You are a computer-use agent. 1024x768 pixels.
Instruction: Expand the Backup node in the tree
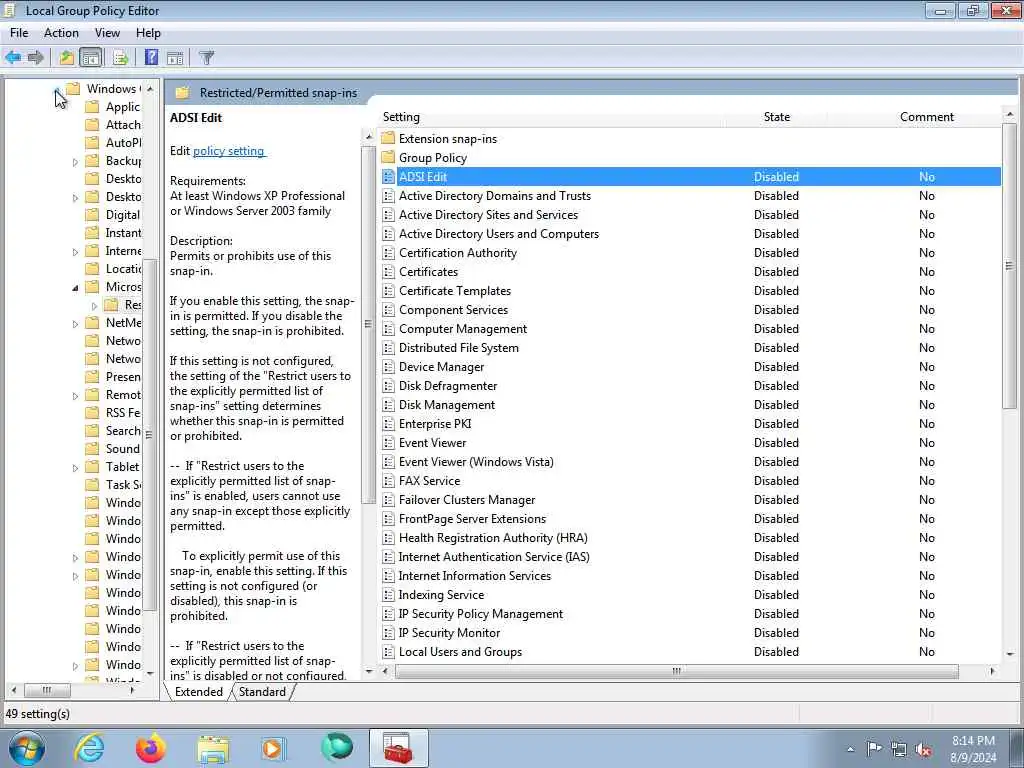click(x=75, y=161)
